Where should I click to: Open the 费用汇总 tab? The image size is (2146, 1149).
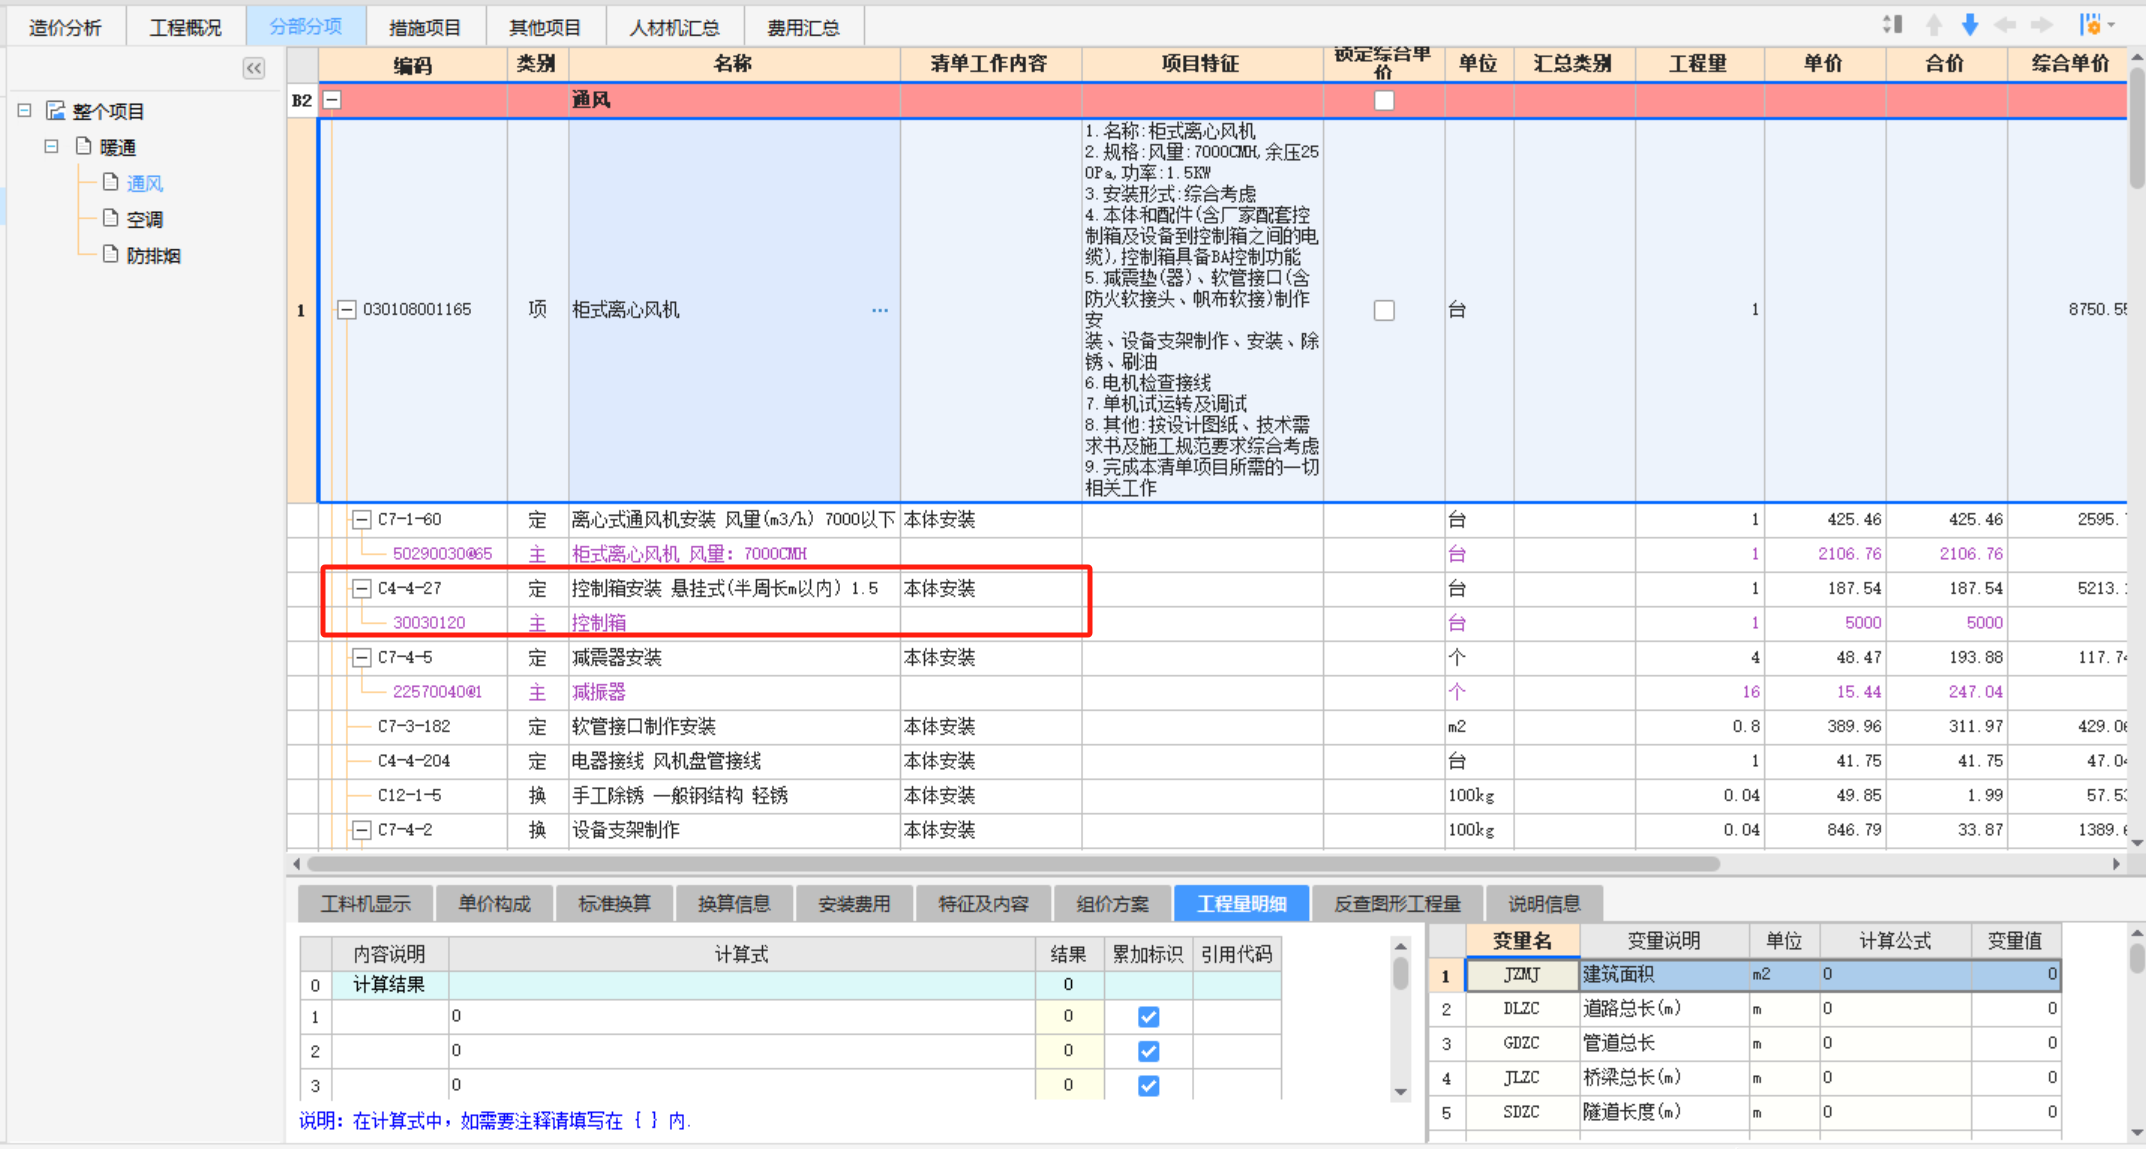coord(804,27)
